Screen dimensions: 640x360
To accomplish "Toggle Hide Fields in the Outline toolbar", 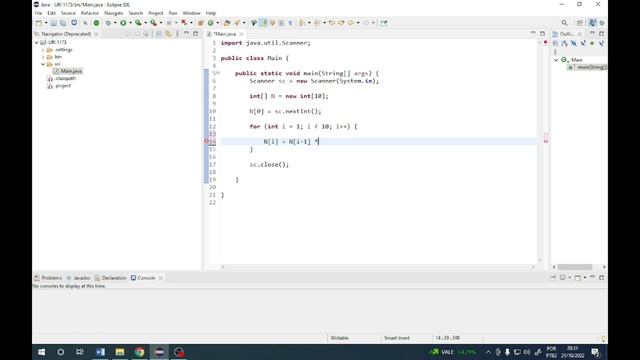I will tap(574, 43).
